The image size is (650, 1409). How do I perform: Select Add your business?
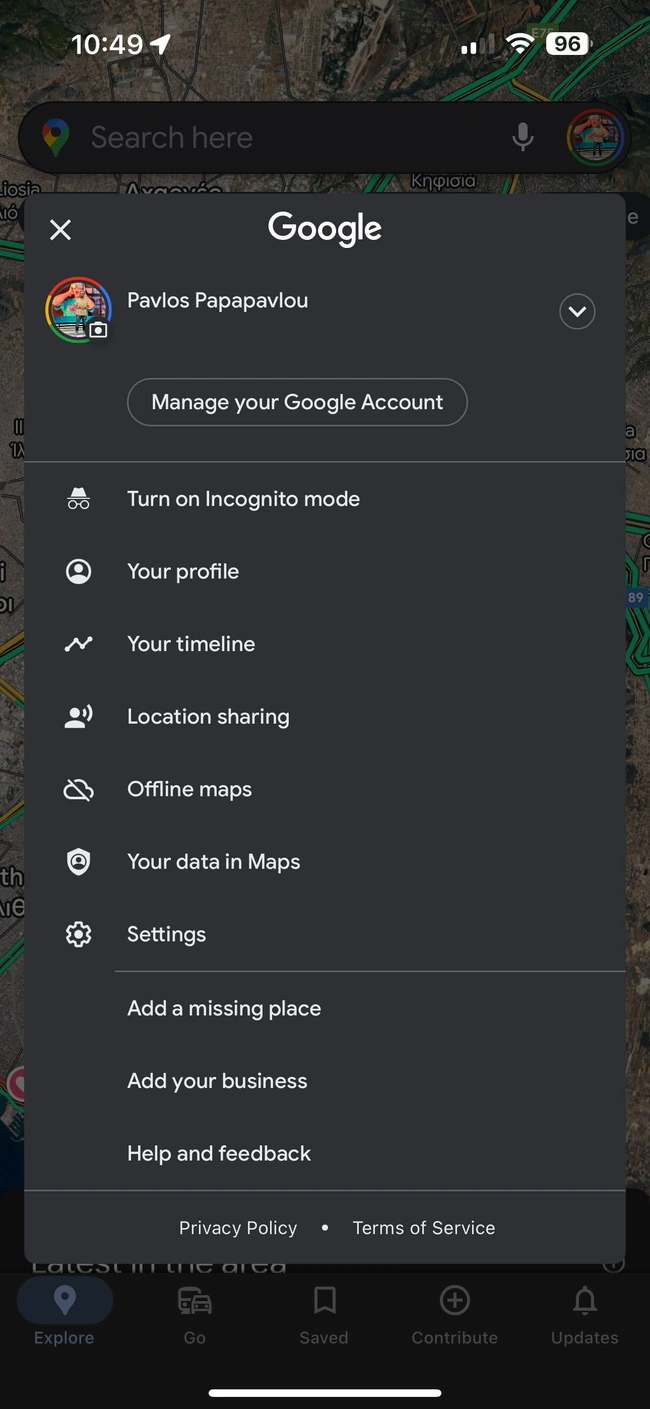[x=217, y=1080]
